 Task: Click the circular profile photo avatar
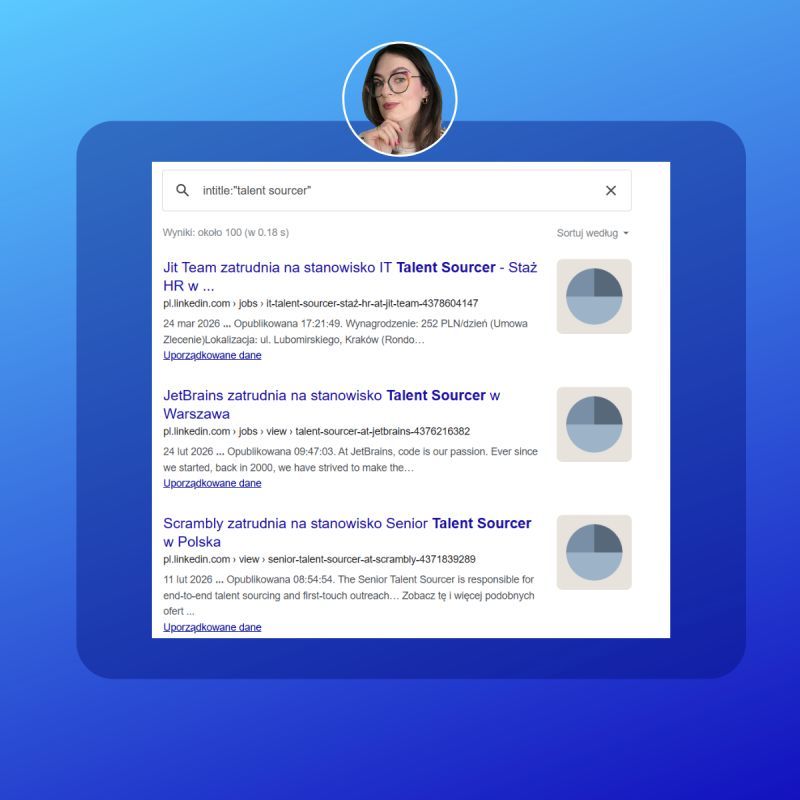click(399, 99)
